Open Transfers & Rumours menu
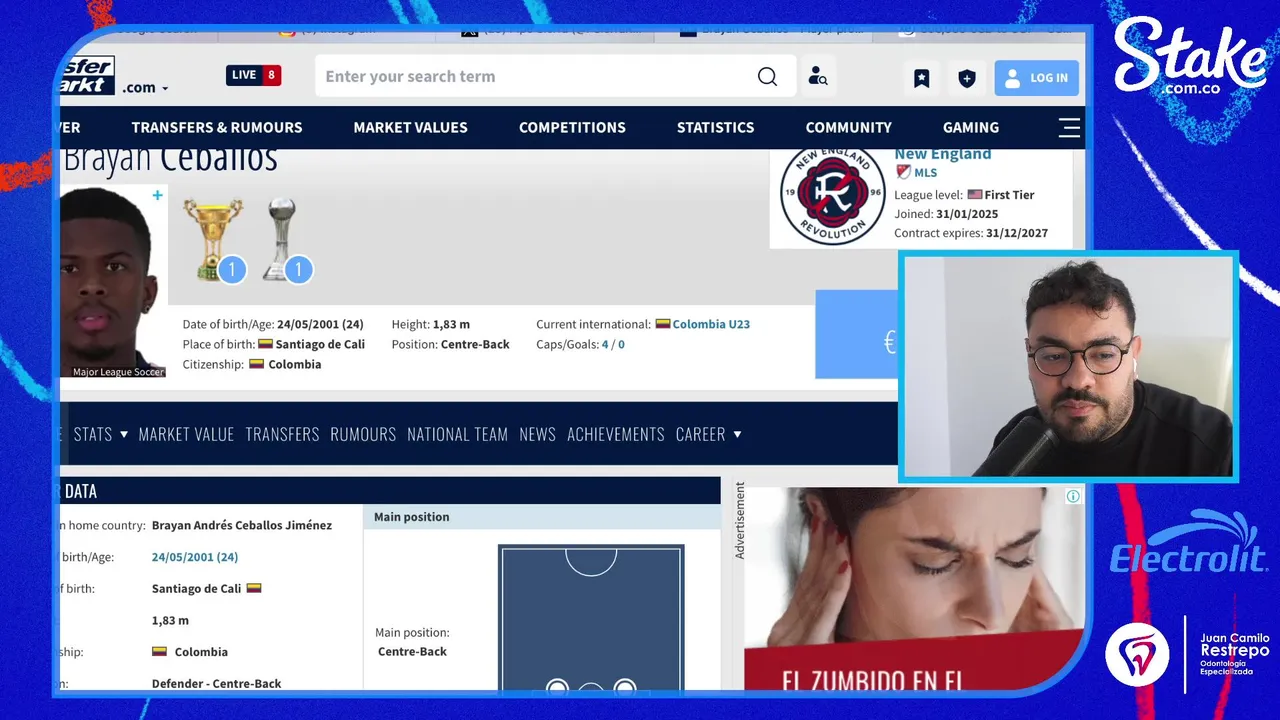The image size is (1280, 720). point(217,128)
